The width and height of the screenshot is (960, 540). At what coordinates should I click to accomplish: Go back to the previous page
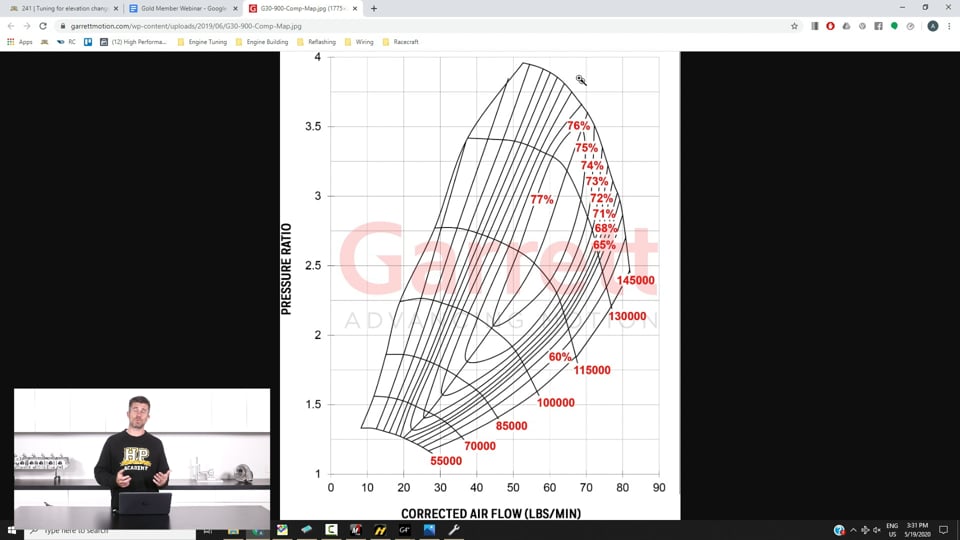(11, 26)
